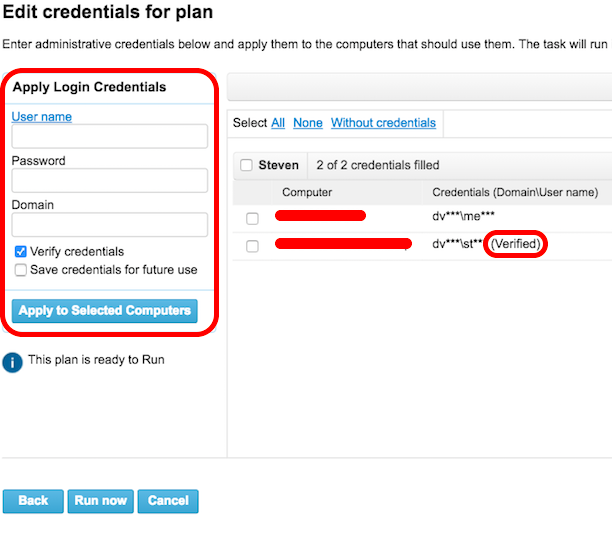Select All computers link
The width and height of the screenshot is (612, 535).
[x=278, y=123]
